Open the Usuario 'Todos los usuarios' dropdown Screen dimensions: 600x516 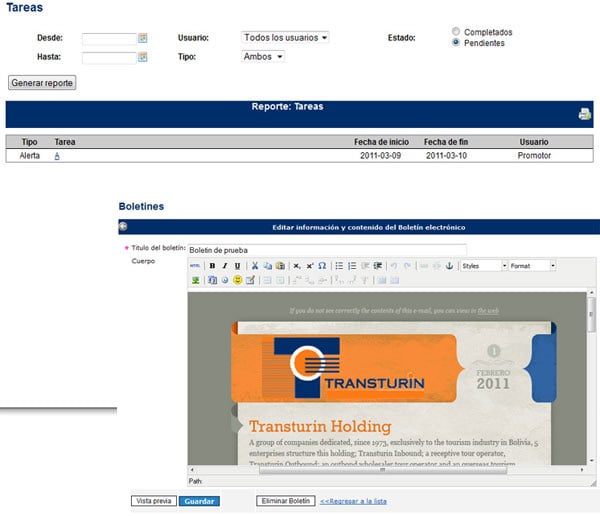coord(285,37)
